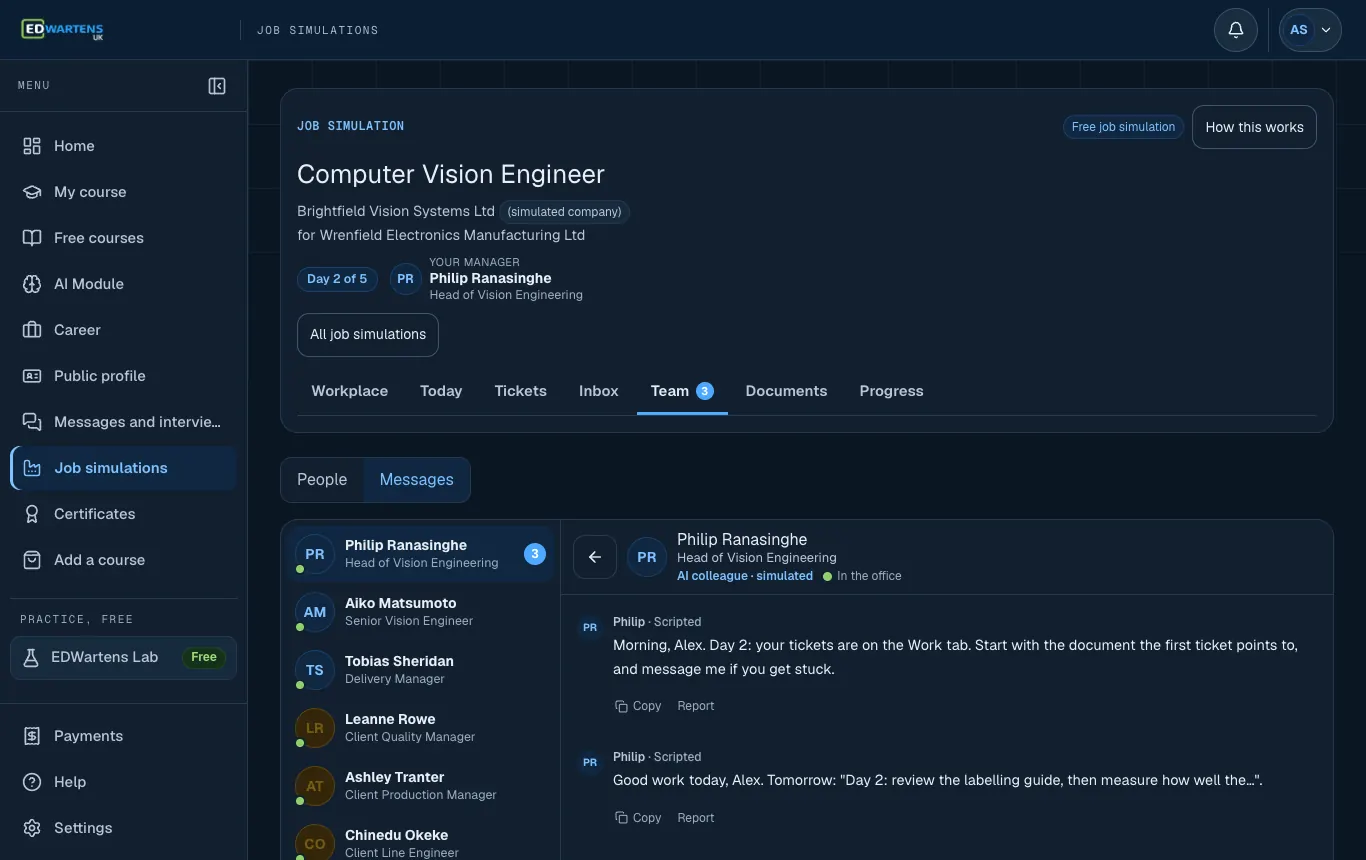Image resolution: width=1366 pixels, height=860 pixels.
Task: Click the All job simulations button
Action: (368, 335)
